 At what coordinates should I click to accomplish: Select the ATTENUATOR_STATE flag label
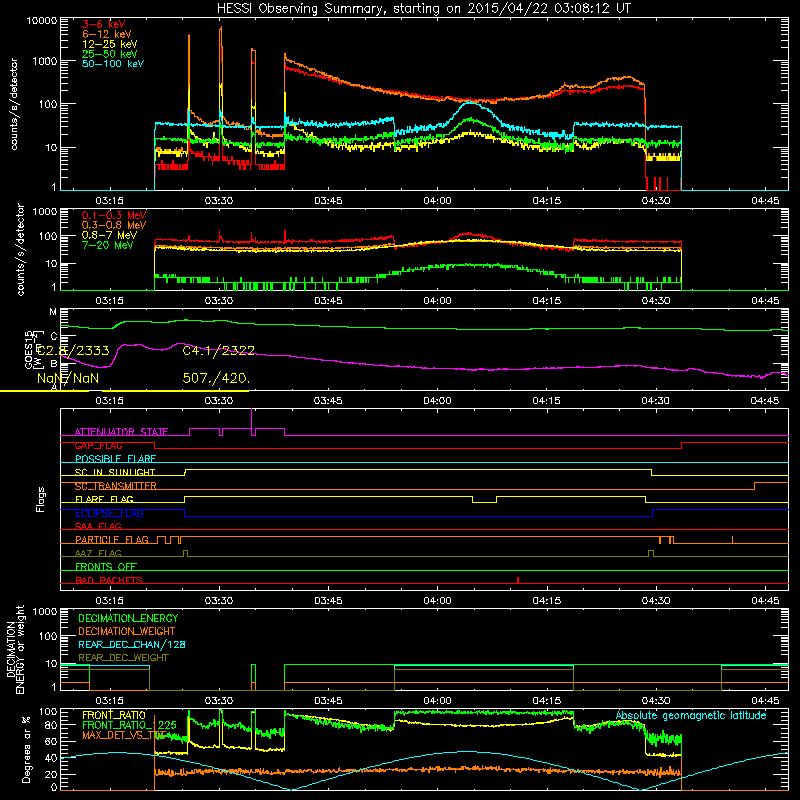tap(121, 432)
